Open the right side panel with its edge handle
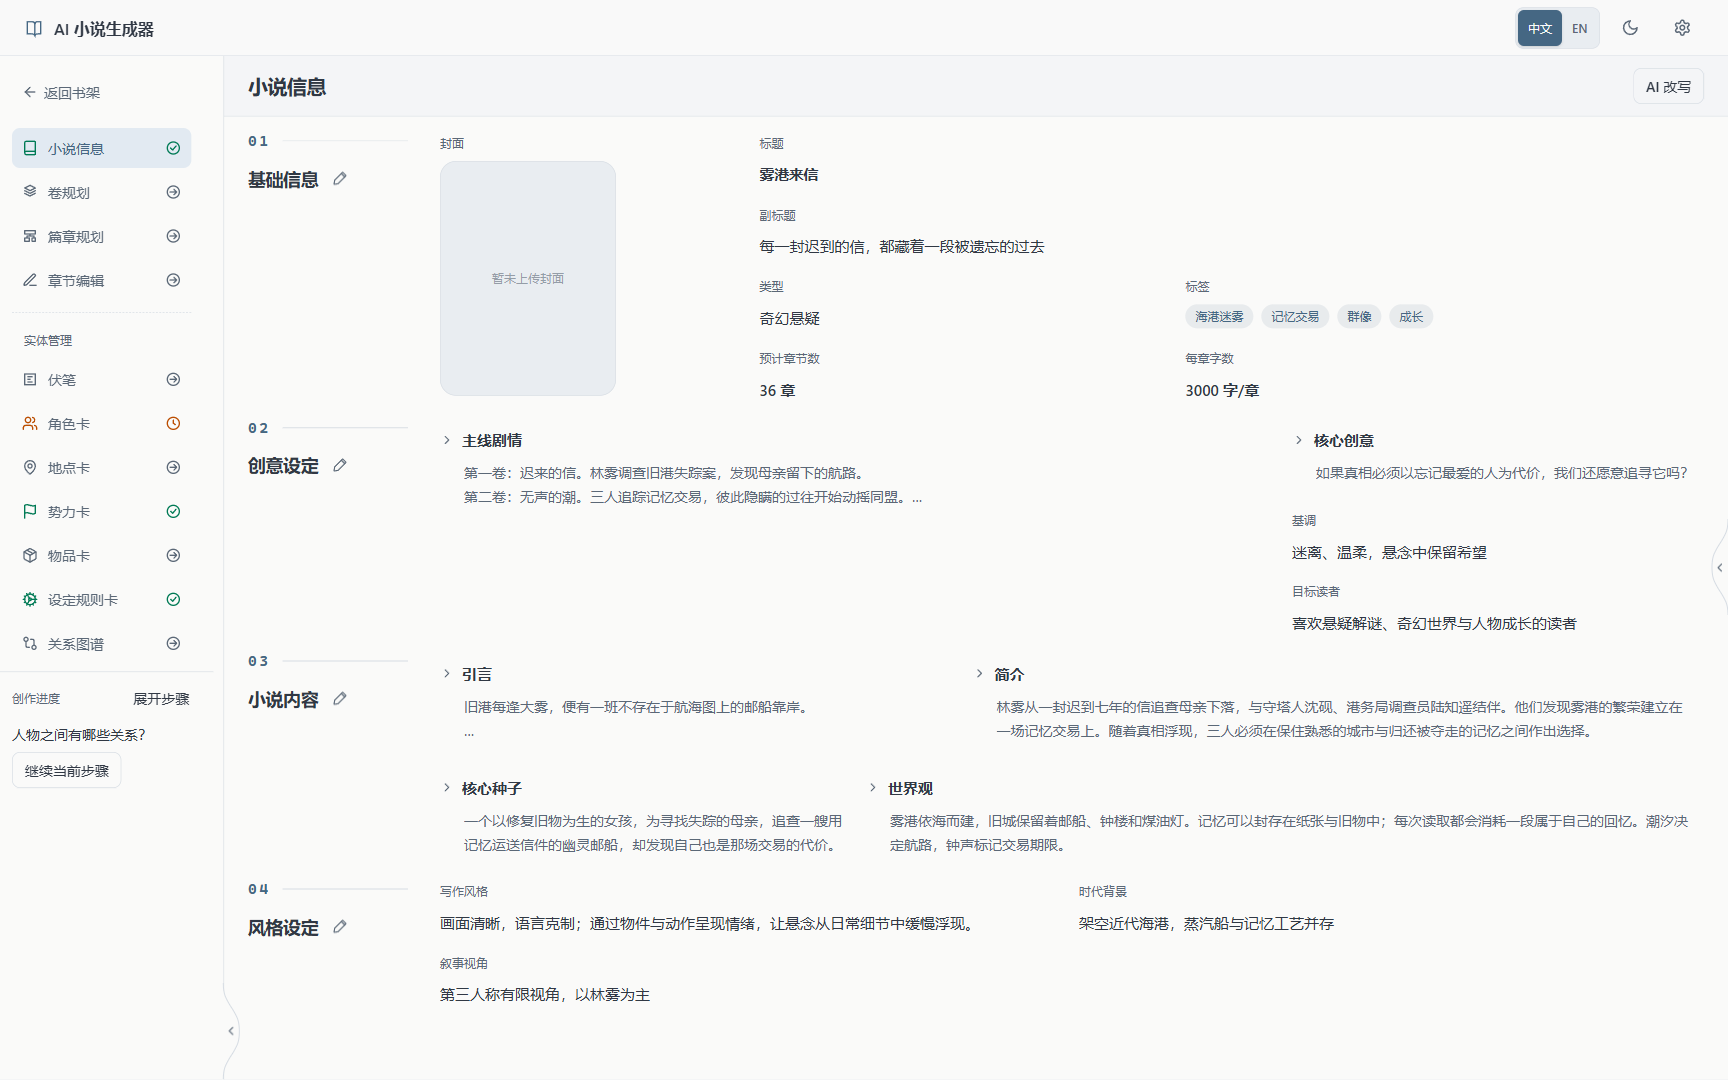The image size is (1728, 1080). tap(1720, 568)
